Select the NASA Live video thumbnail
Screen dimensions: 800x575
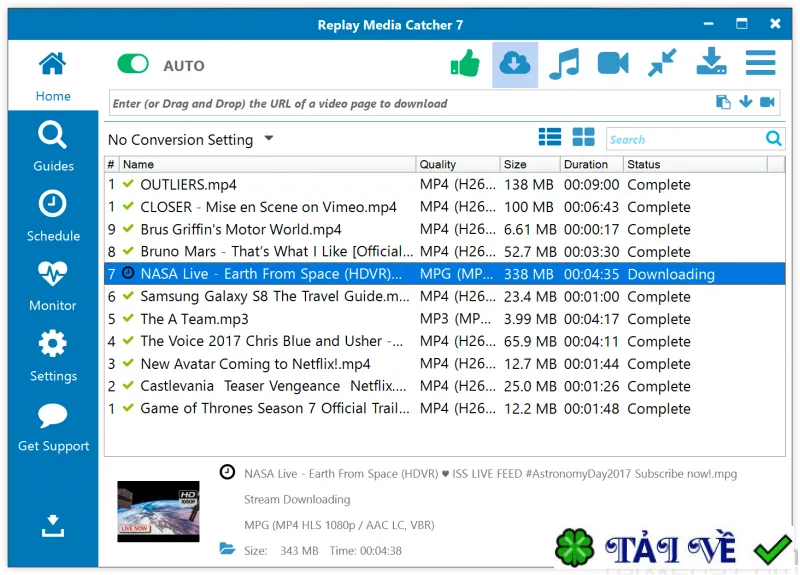pyautogui.click(x=158, y=511)
